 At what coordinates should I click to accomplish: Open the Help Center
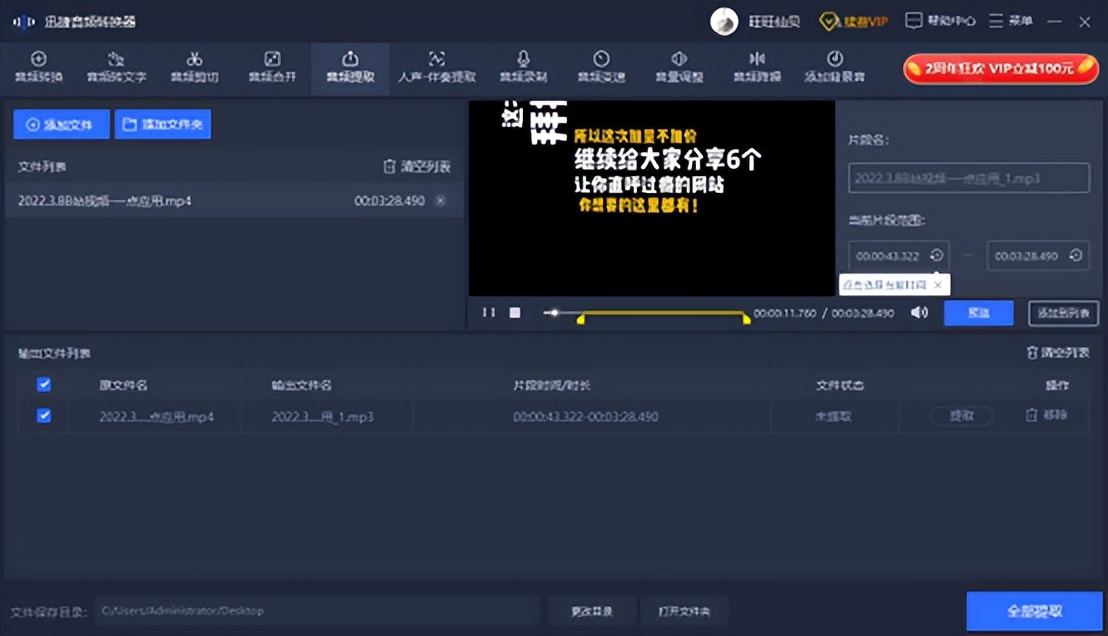point(940,21)
